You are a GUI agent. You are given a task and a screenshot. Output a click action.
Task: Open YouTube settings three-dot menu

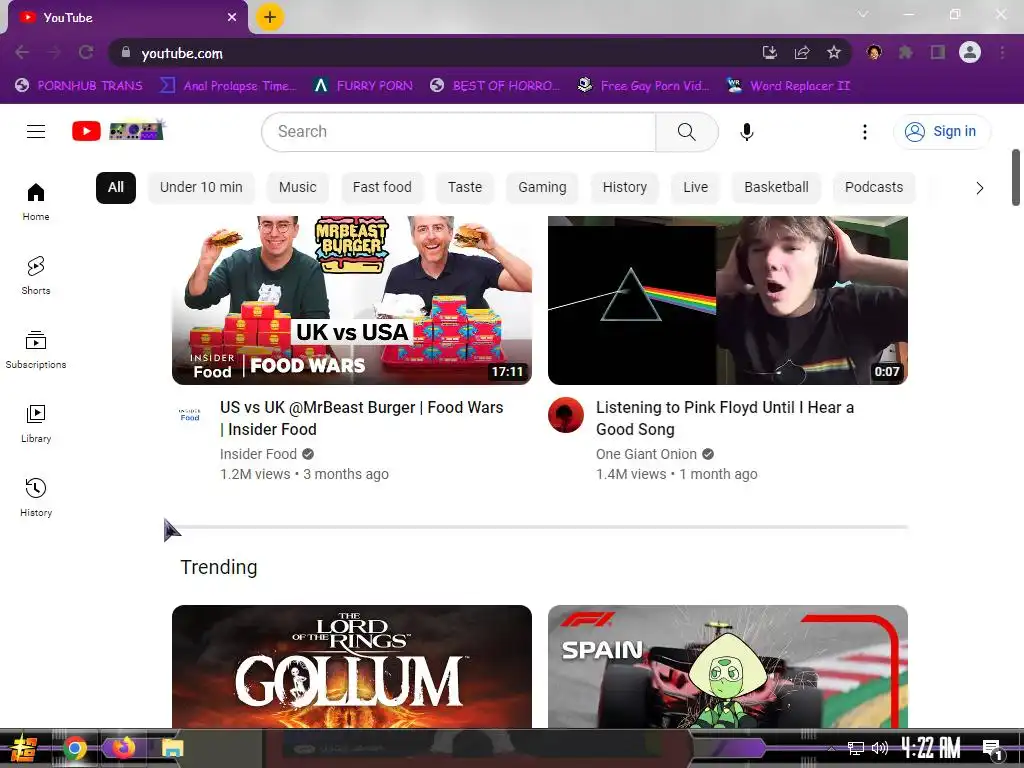865,132
